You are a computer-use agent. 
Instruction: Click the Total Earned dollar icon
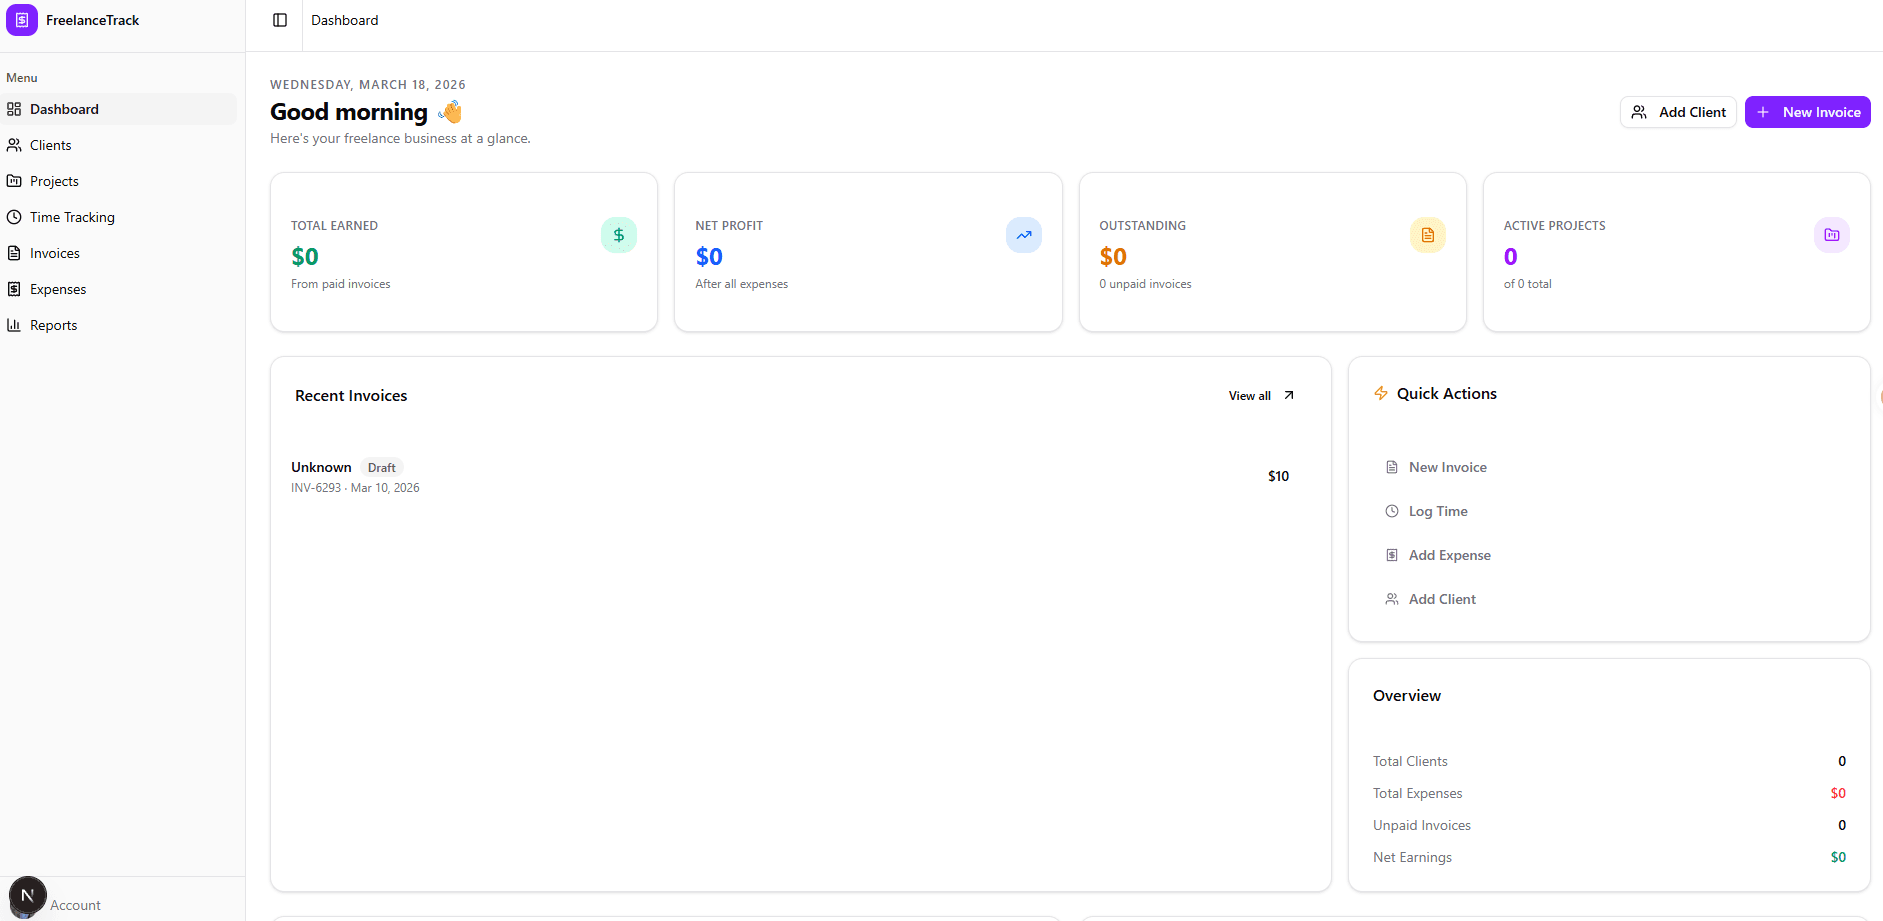click(x=619, y=235)
